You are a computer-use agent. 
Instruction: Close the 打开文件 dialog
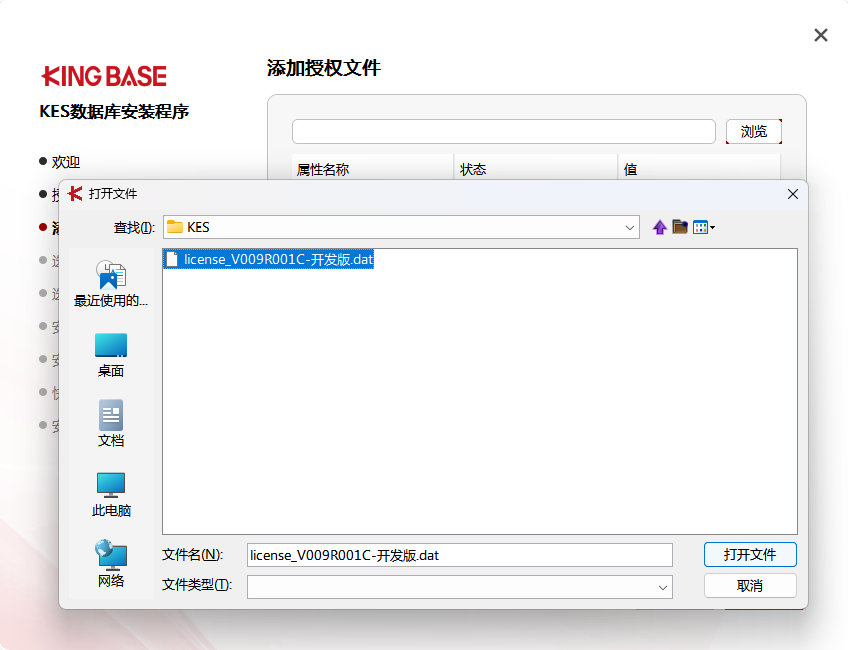click(793, 194)
